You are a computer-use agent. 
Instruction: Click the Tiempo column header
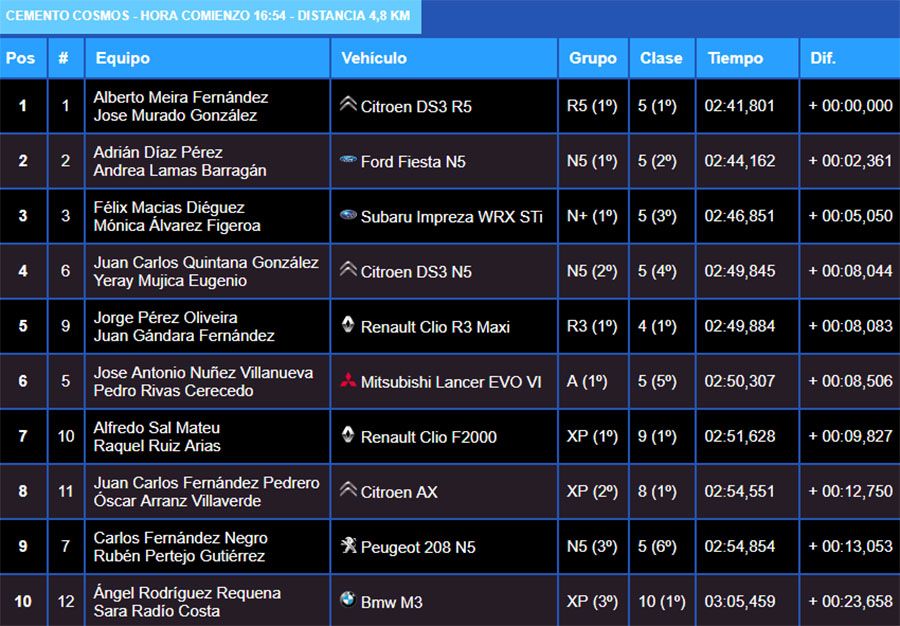[x=735, y=58]
